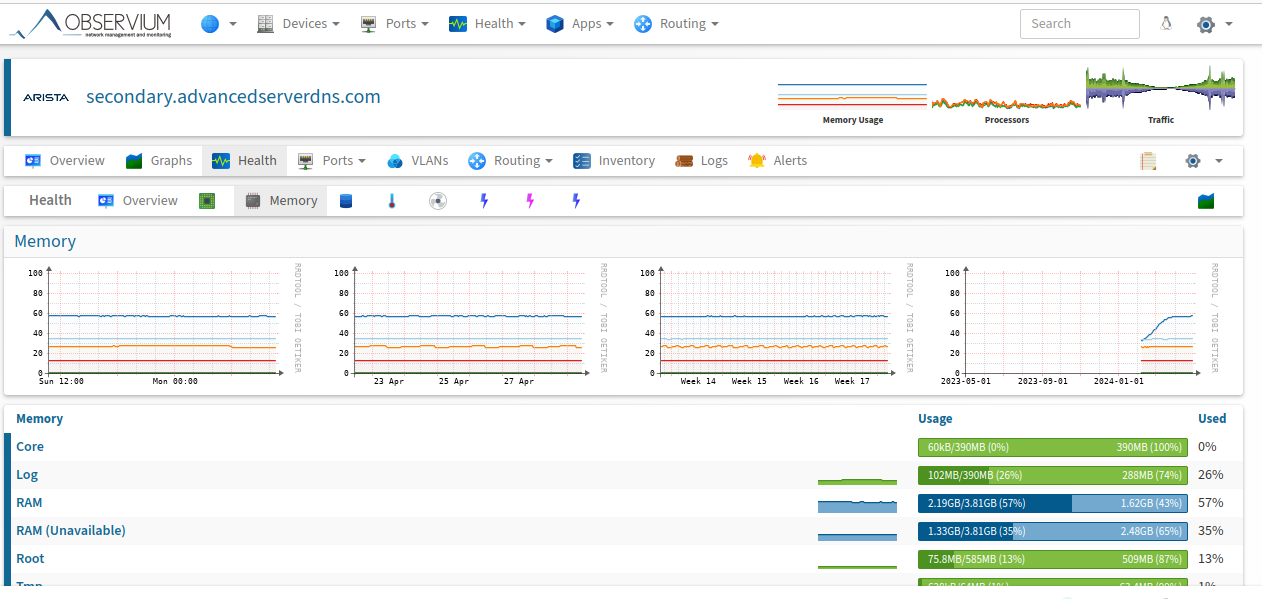Switch to graphs view icon in Health bar

pyautogui.click(x=1206, y=201)
